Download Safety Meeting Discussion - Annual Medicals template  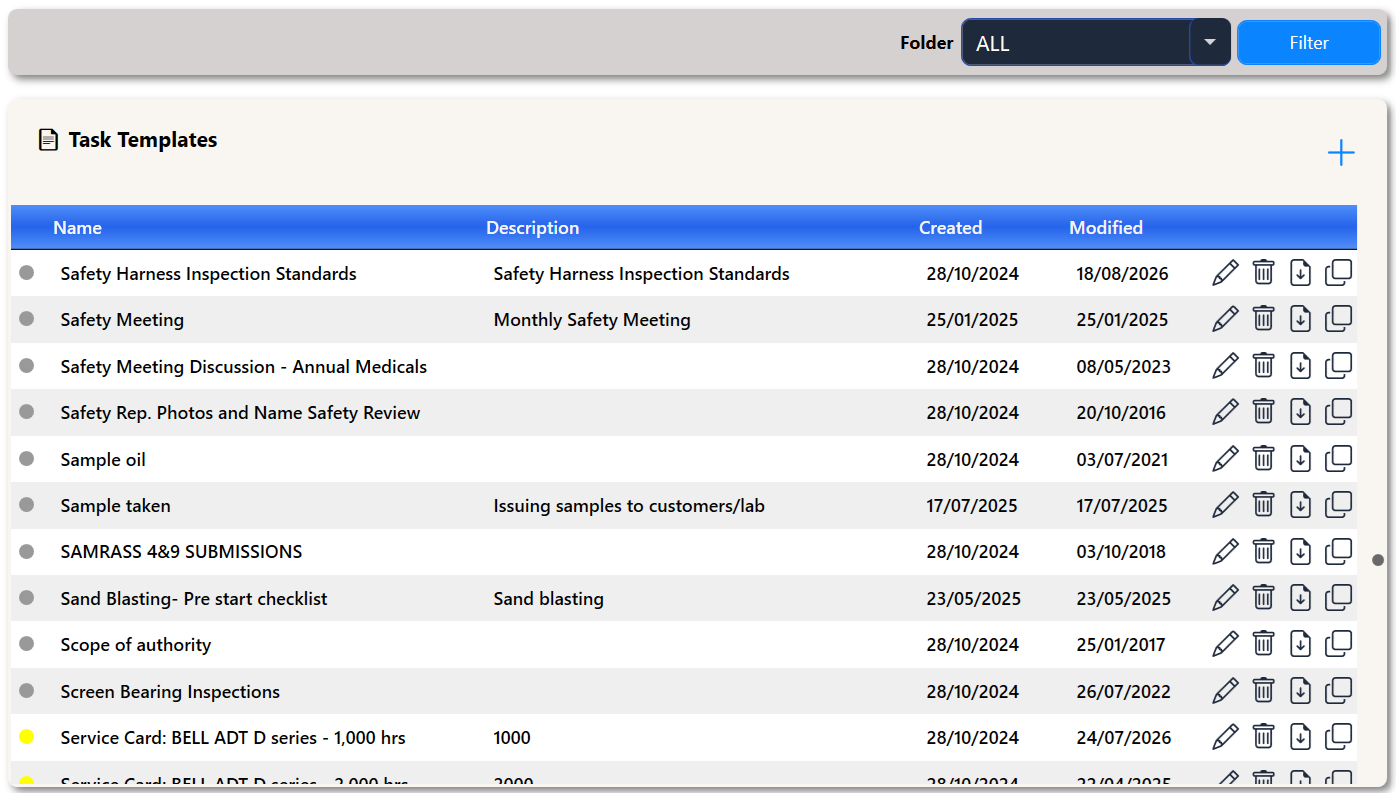coord(1300,366)
